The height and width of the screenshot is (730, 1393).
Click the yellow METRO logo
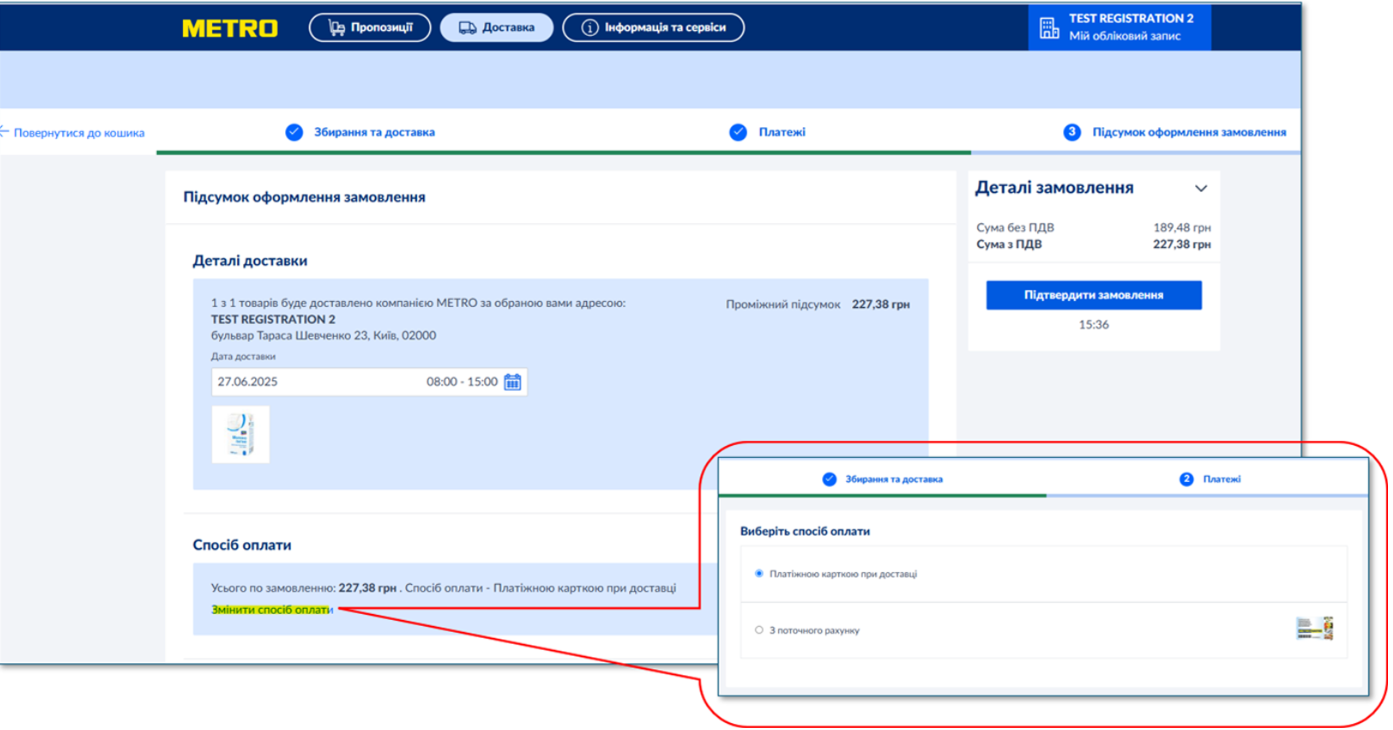[x=230, y=28]
